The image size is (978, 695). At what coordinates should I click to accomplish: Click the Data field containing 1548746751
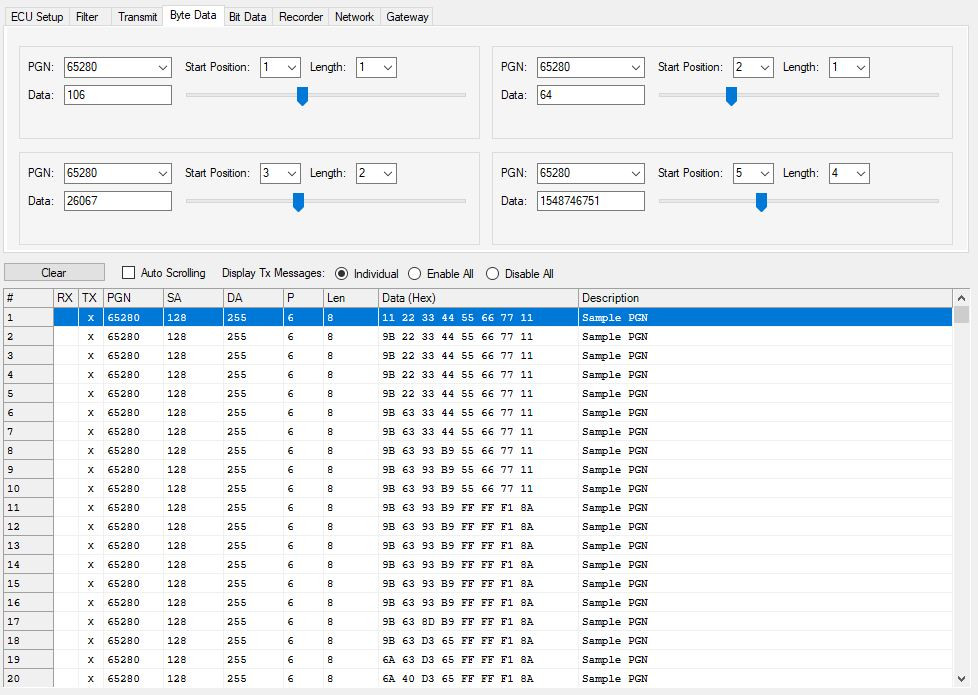pos(591,201)
